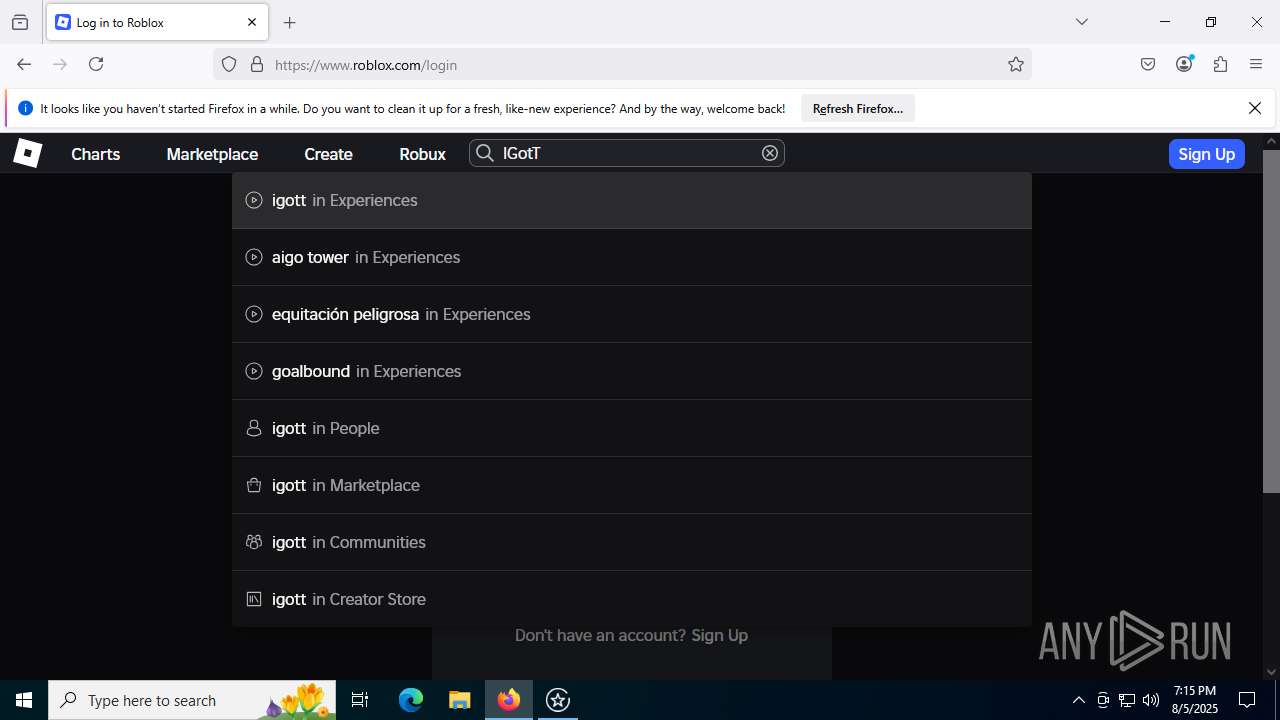
Task: Click the Firefox taskbar icon
Action: 509,700
